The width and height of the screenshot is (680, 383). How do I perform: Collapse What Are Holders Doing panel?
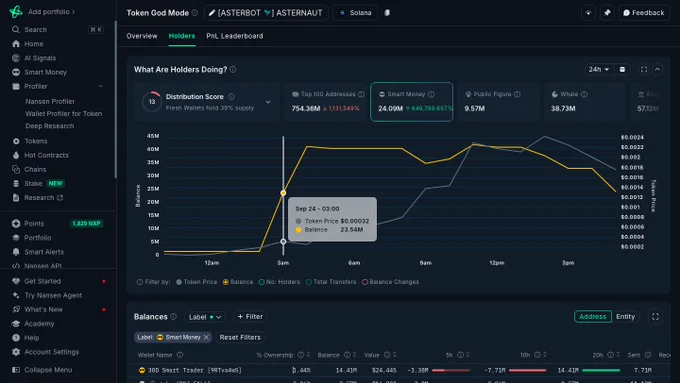tap(657, 69)
